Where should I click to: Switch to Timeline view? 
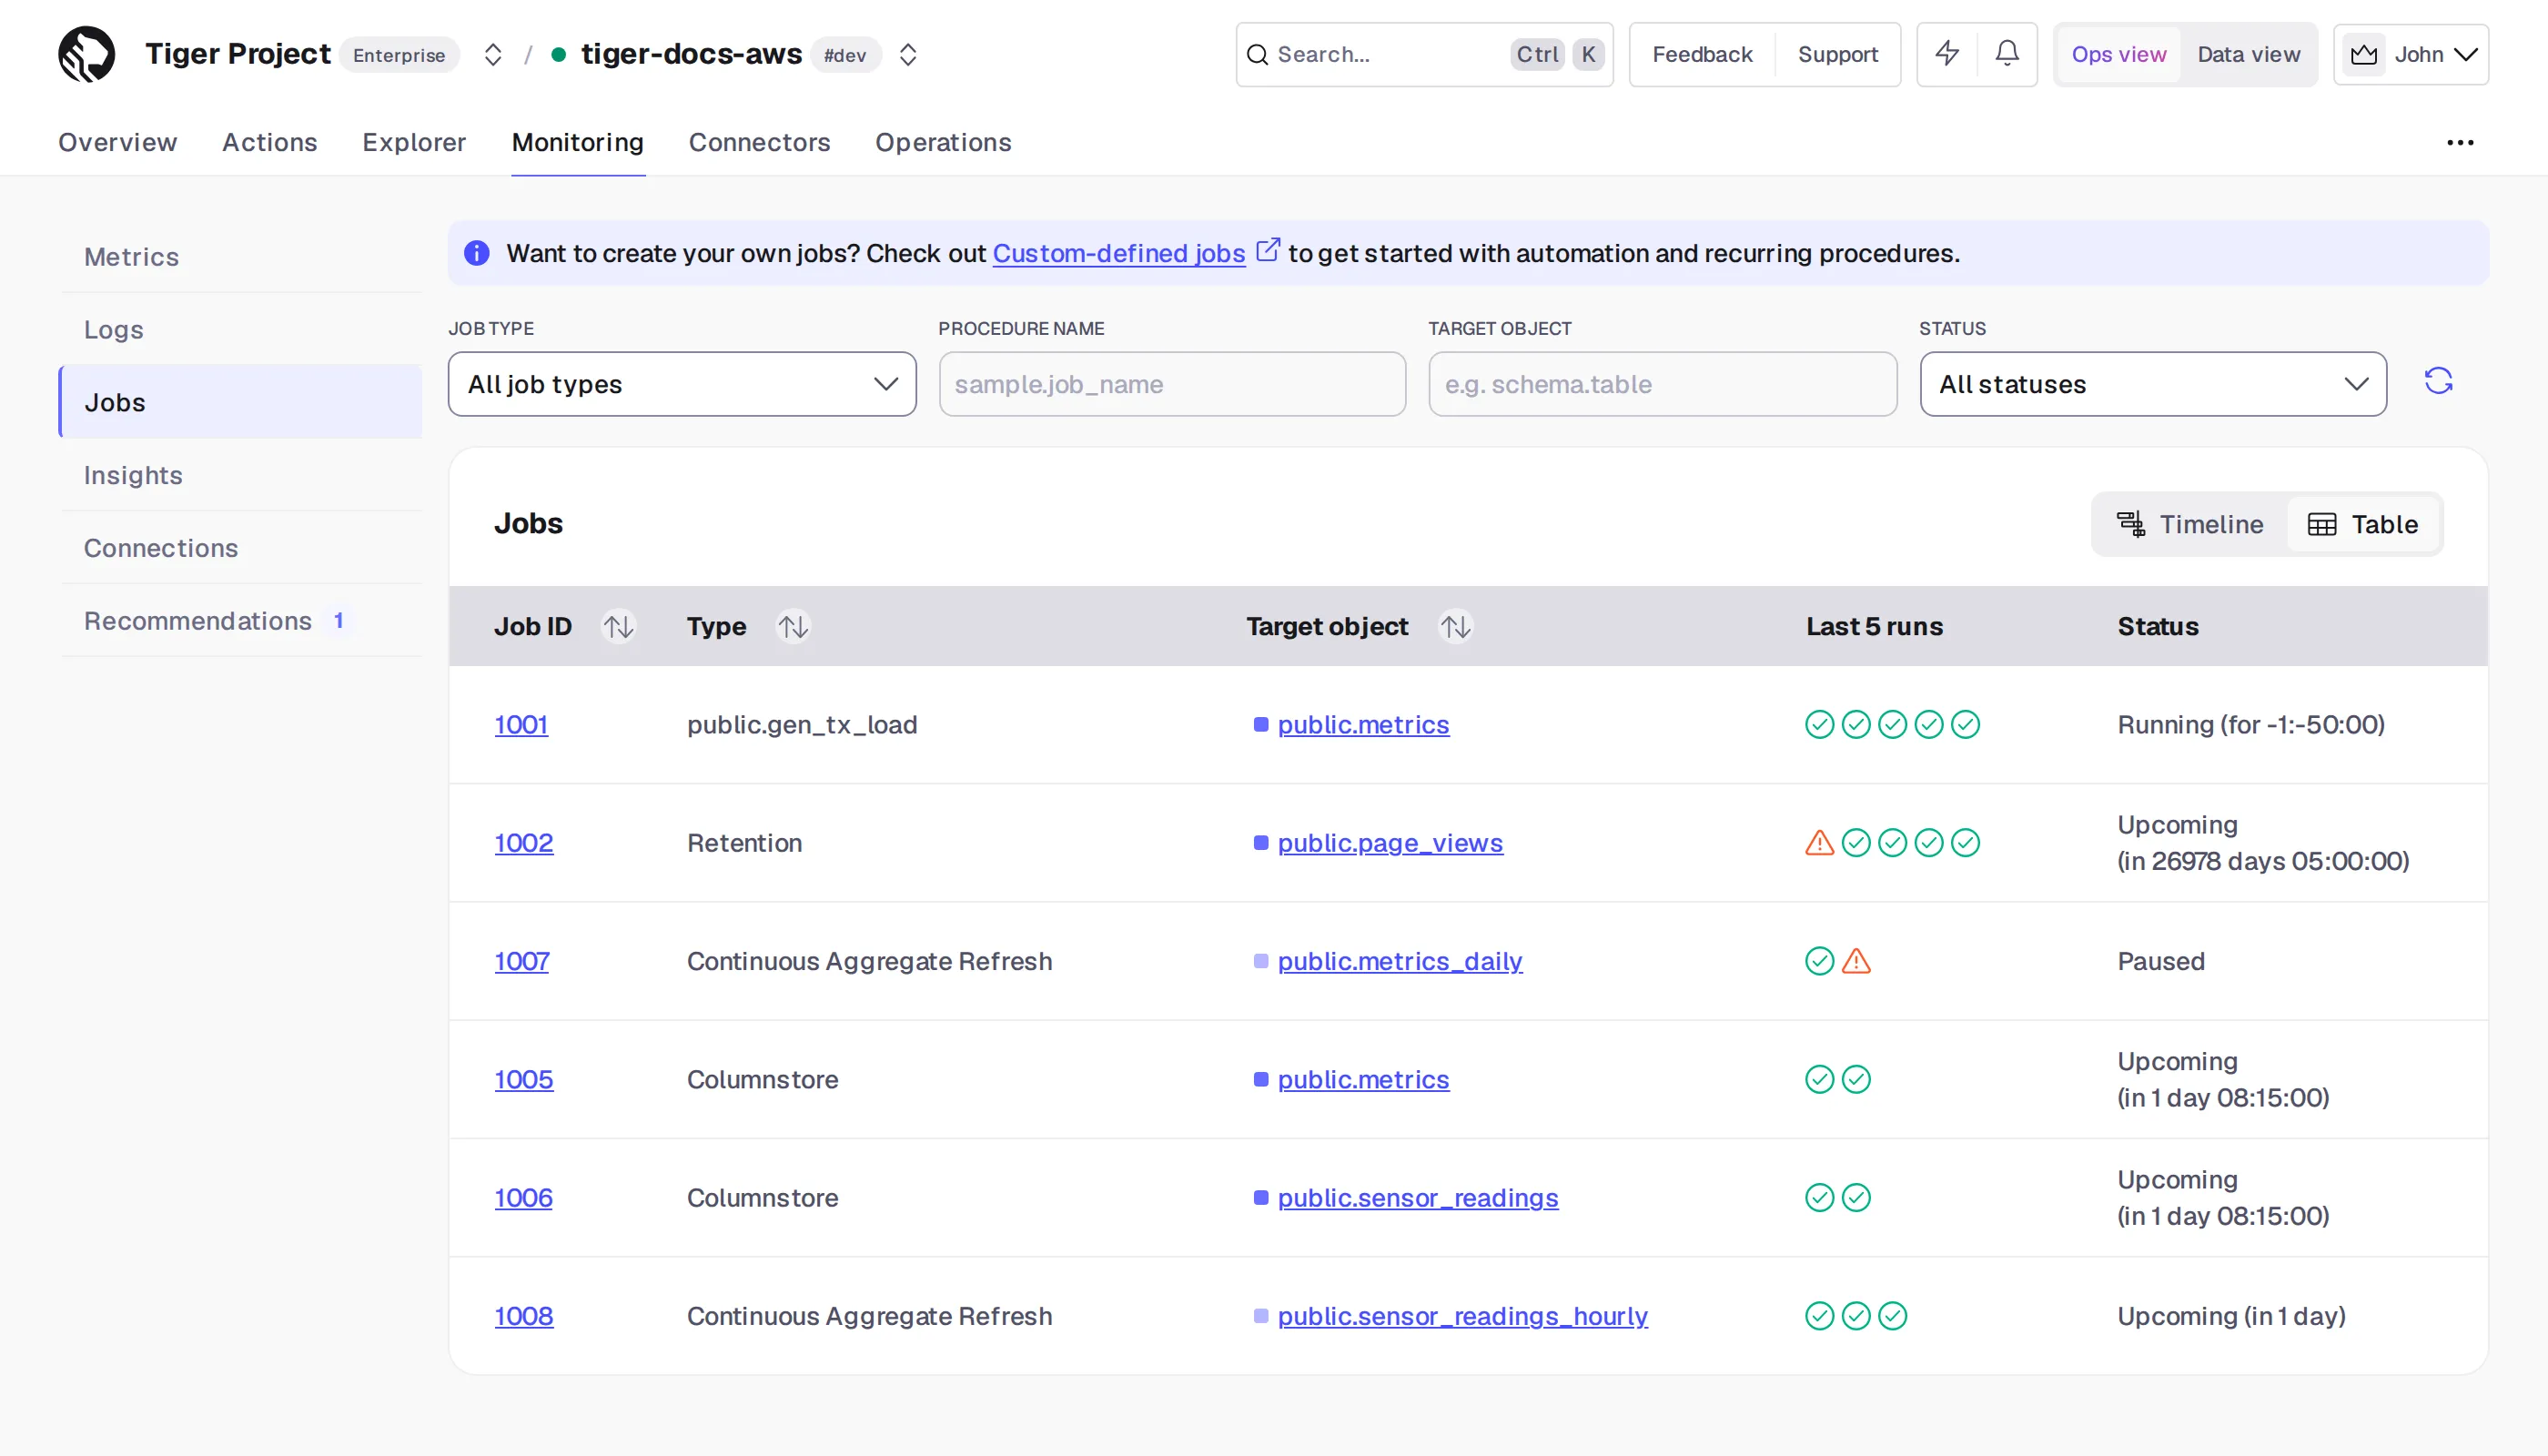2190,524
